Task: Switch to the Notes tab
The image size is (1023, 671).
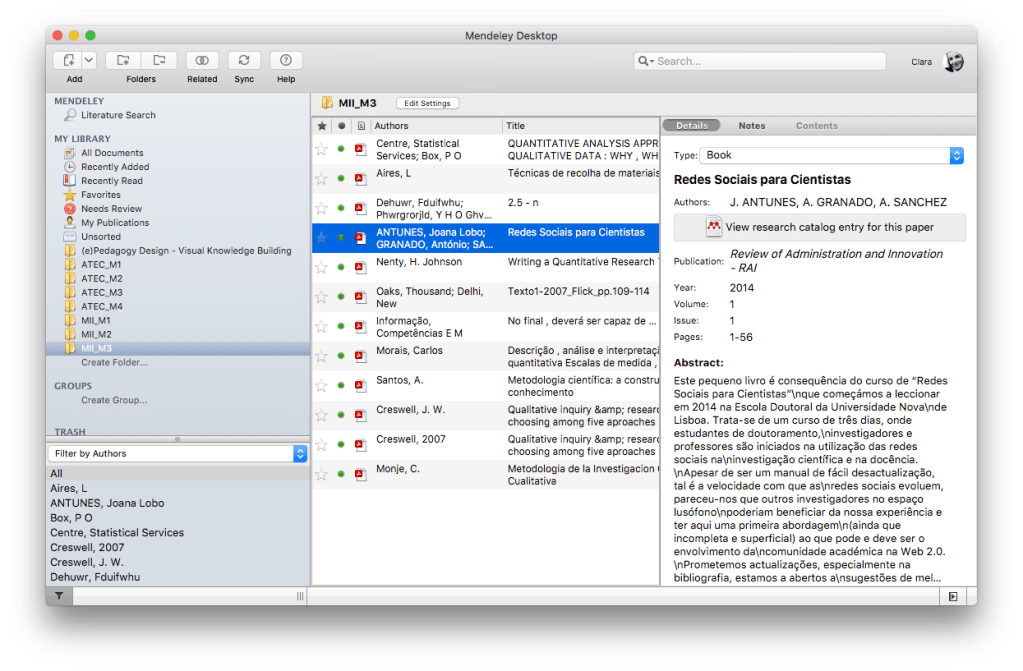Action: click(751, 126)
